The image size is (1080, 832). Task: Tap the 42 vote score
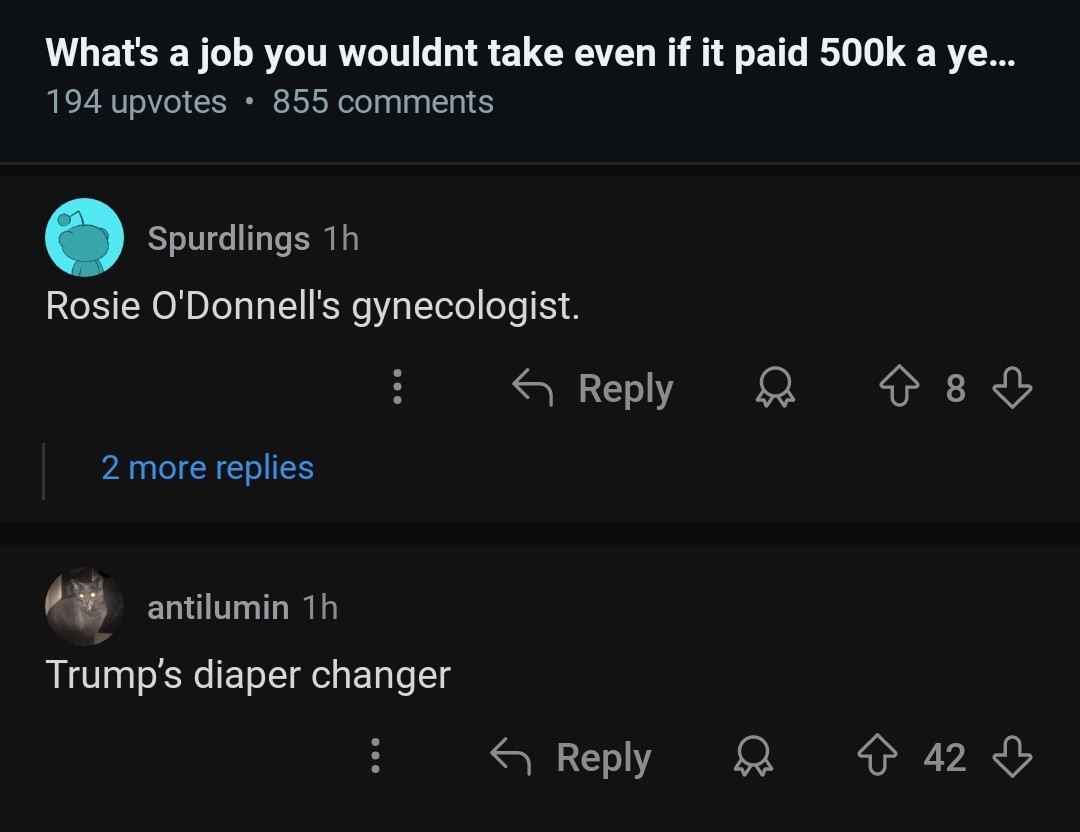[x=945, y=757]
